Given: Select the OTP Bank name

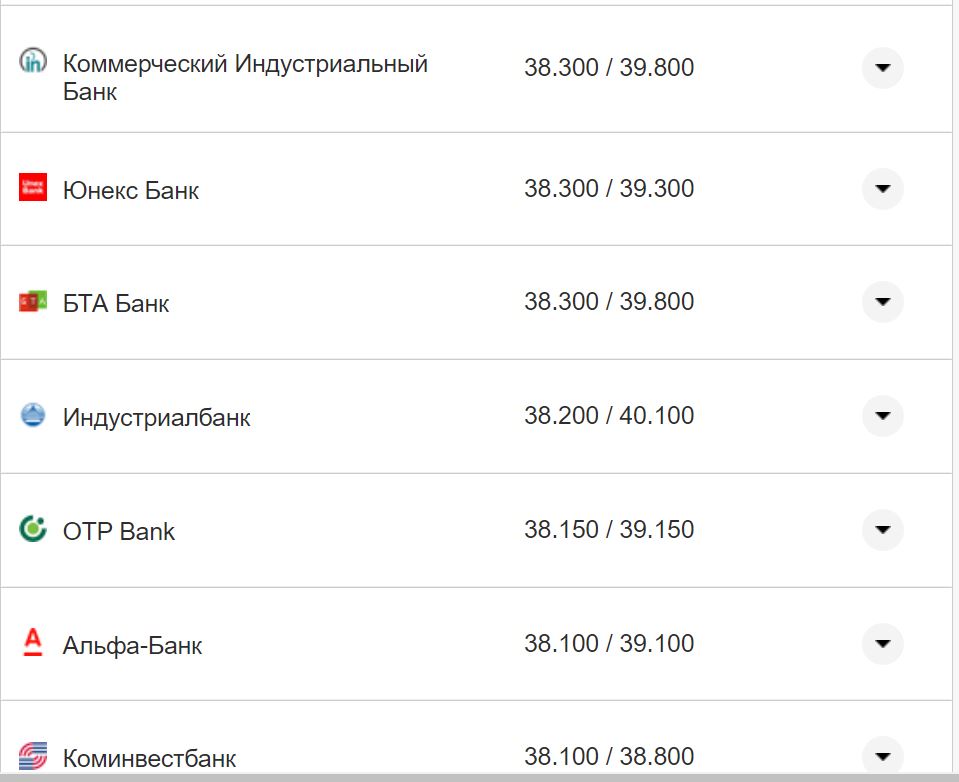Looking at the screenshot, I should coord(120,531).
